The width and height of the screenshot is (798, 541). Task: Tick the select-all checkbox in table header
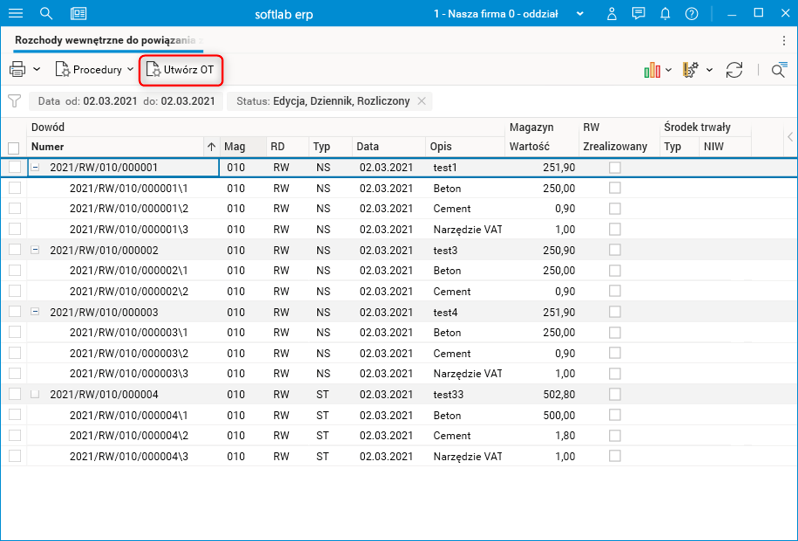pyautogui.click(x=14, y=146)
